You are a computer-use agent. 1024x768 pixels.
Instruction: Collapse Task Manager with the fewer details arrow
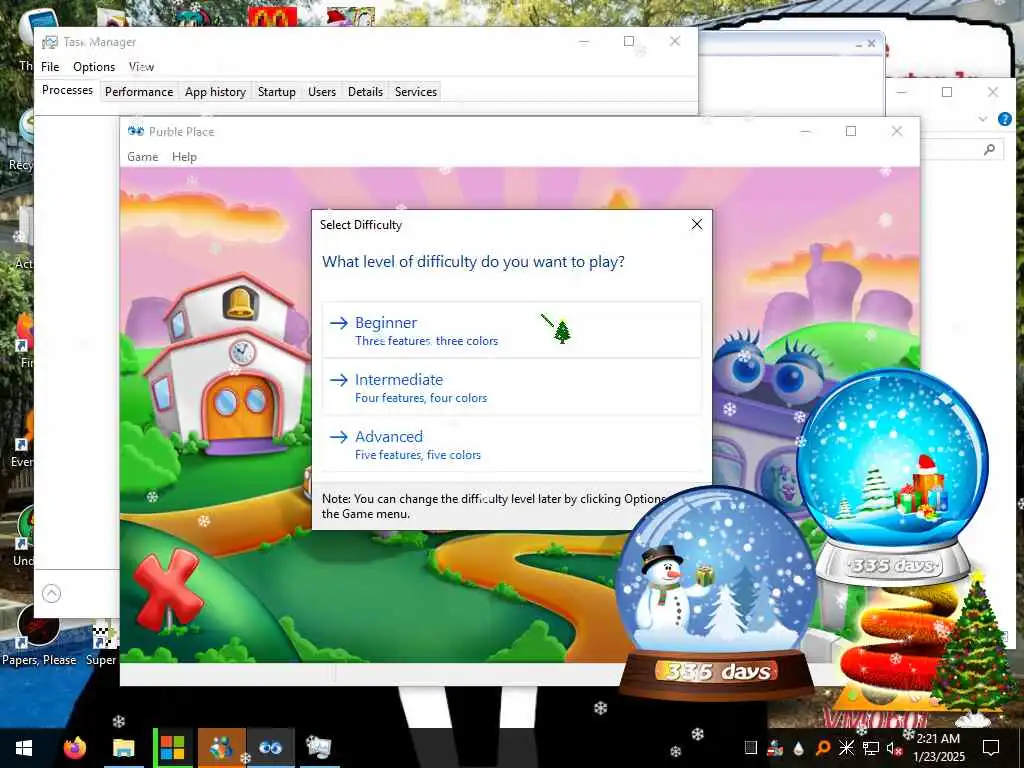point(52,593)
